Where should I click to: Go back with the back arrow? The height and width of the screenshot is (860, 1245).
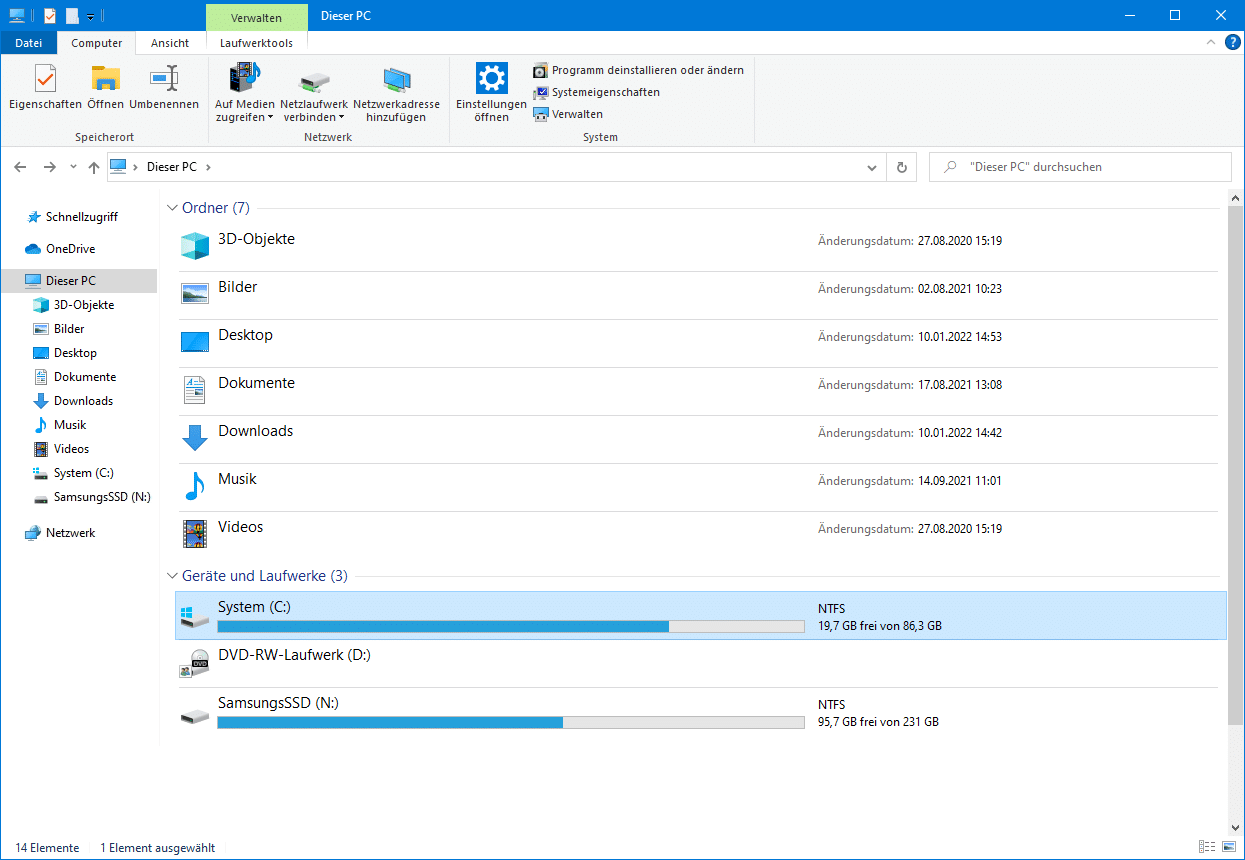coord(20,167)
